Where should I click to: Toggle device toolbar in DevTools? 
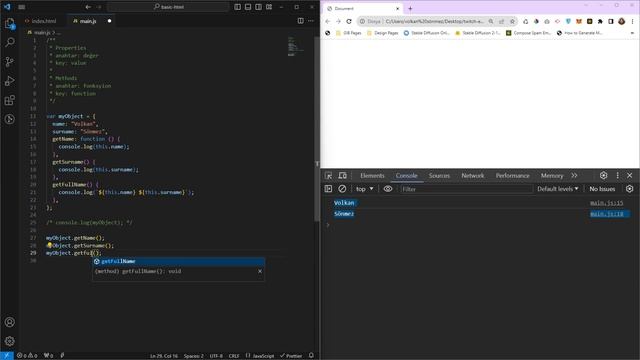click(x=342, y=176)
